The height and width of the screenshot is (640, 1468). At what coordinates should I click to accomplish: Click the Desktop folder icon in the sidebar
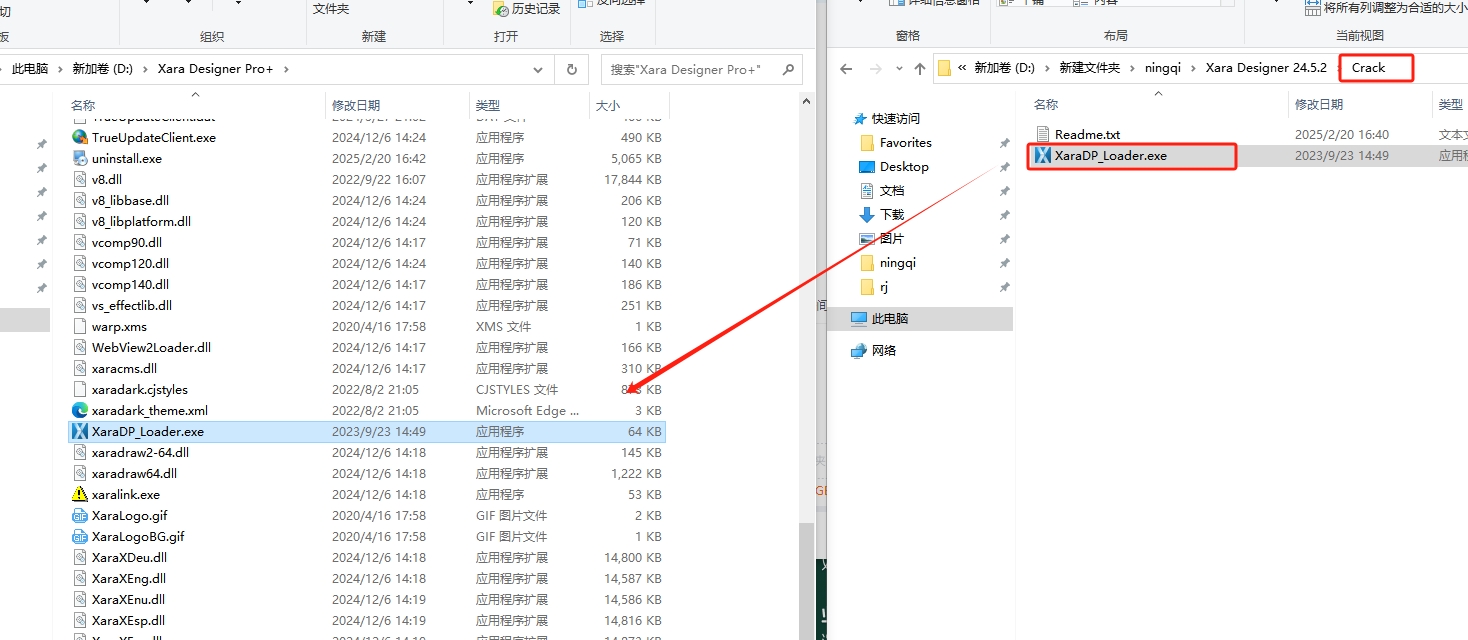(x=867, y=166)
